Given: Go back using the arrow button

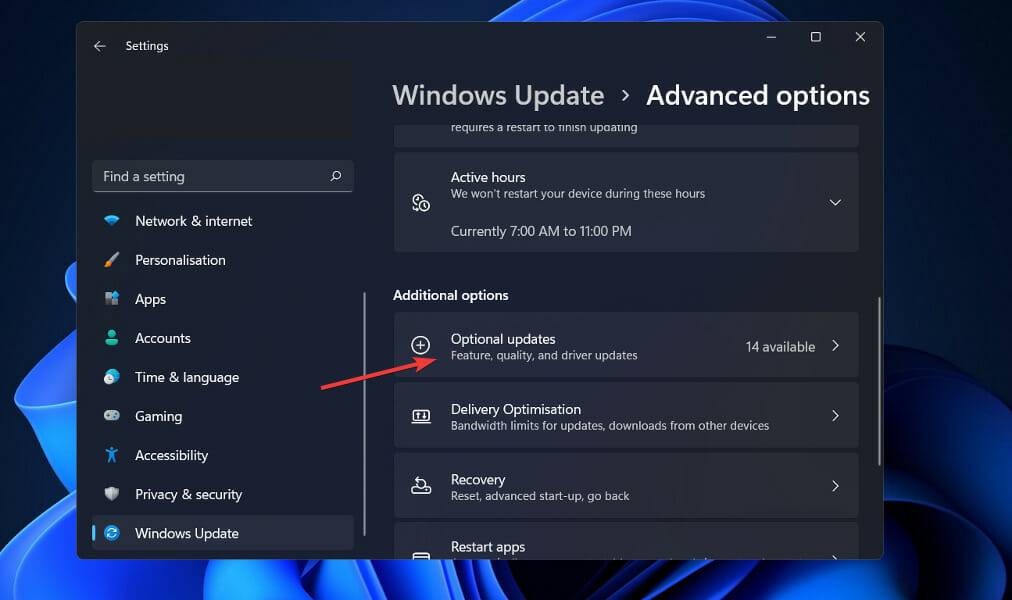Looking at the screenshot, I should [x=99, y=45].
